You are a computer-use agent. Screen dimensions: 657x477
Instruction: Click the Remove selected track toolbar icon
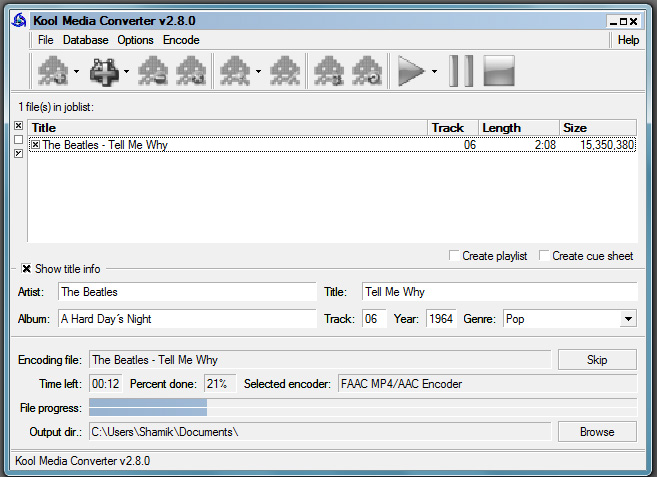click(153, 71)
